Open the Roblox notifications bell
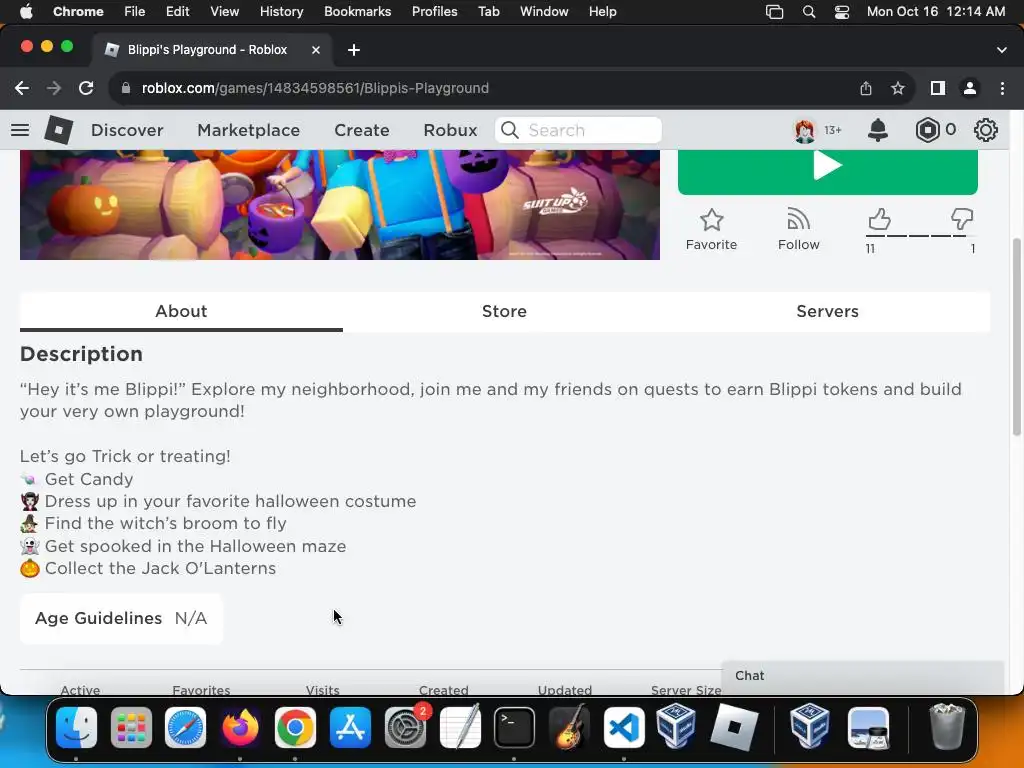 pyautogui.click(x=878, y=130)
